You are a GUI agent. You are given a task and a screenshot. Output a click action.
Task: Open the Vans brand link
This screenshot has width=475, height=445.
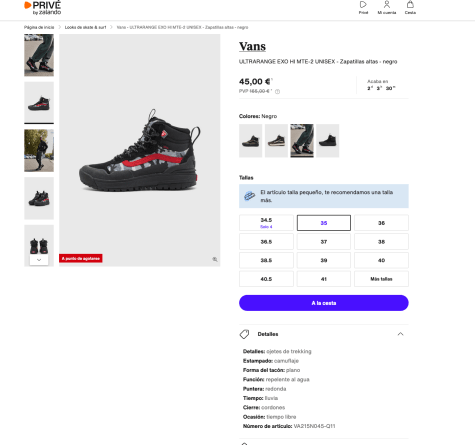coord(252,46)
